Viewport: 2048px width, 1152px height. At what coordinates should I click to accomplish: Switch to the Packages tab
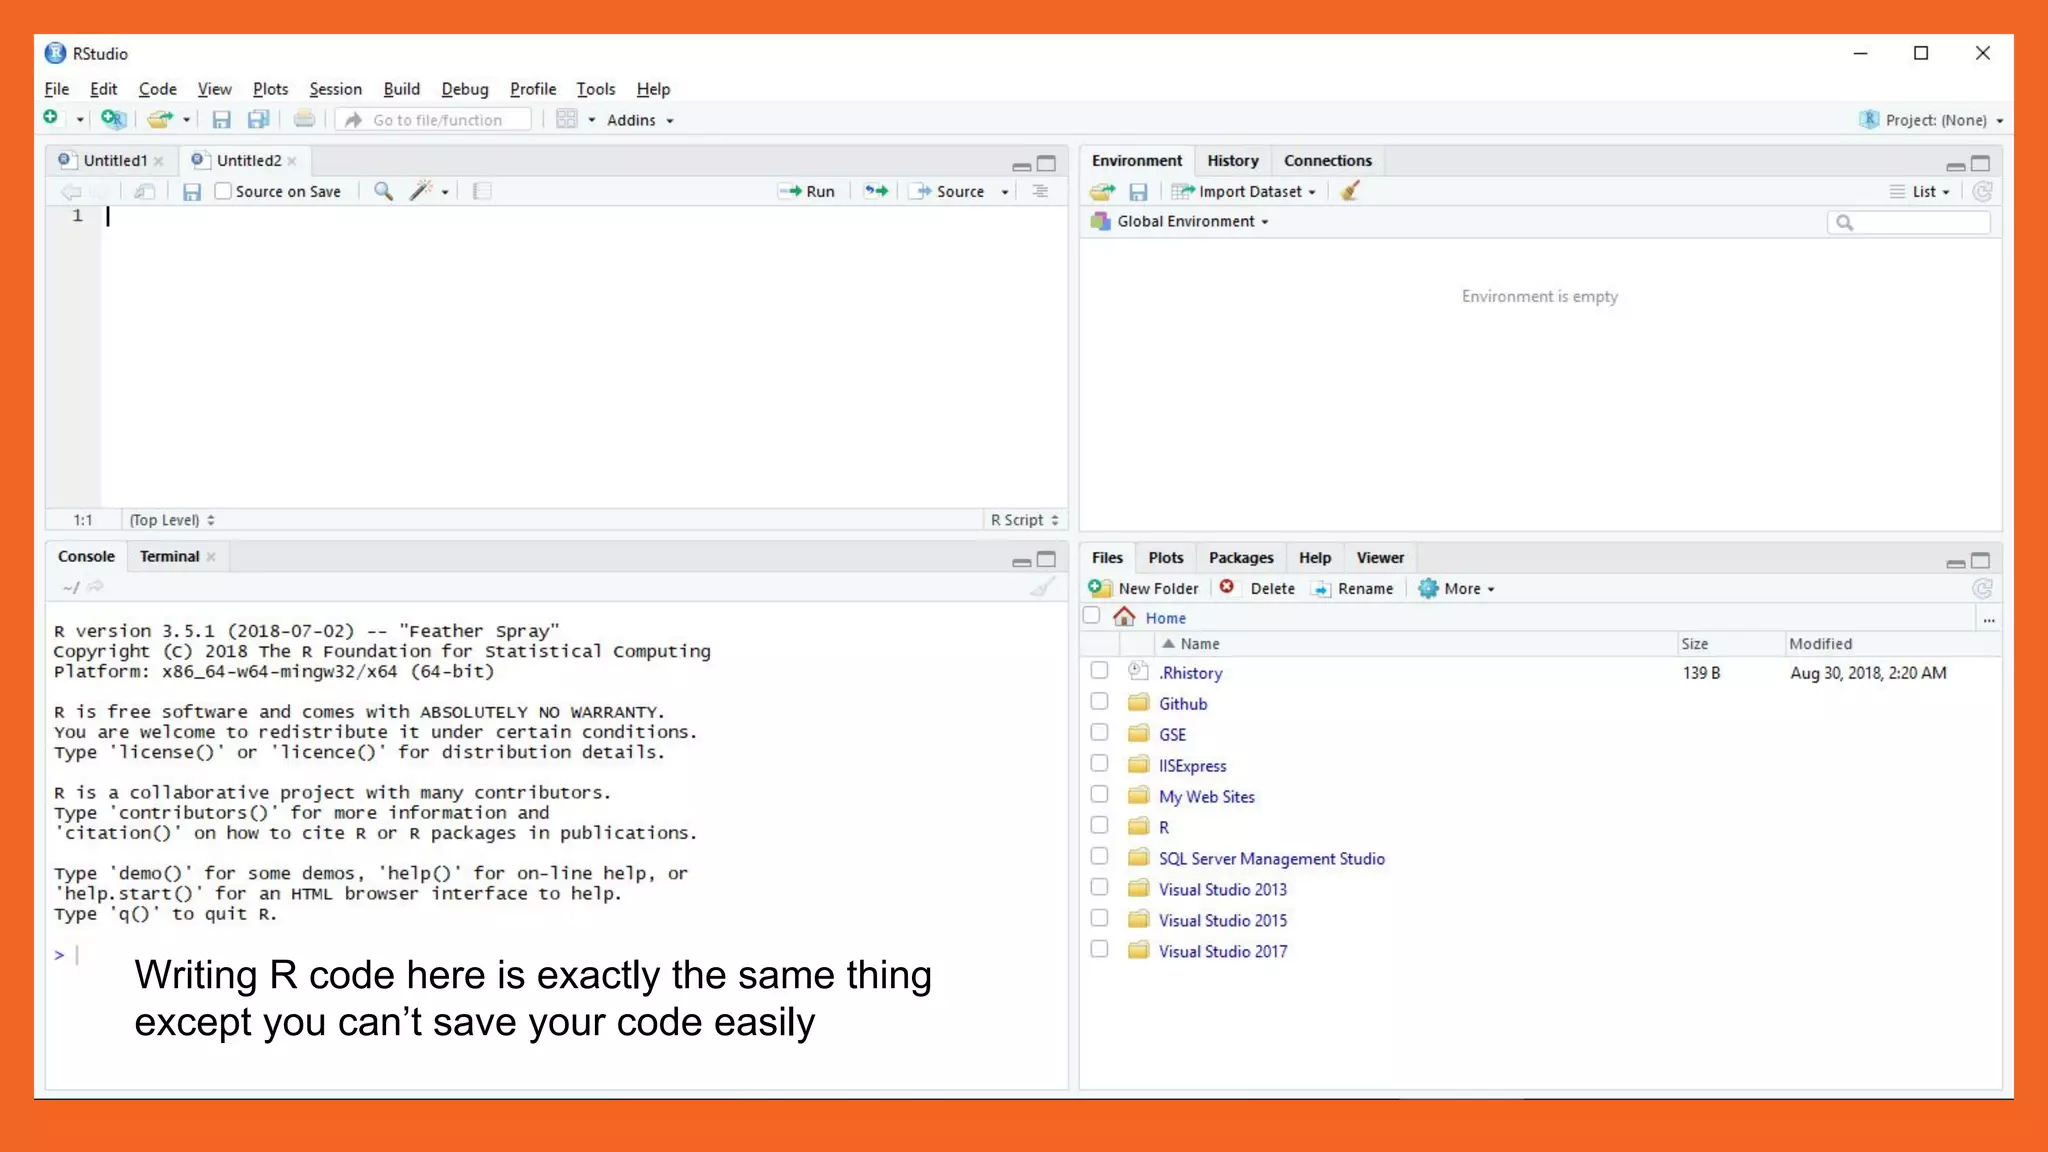point(1240,558)
